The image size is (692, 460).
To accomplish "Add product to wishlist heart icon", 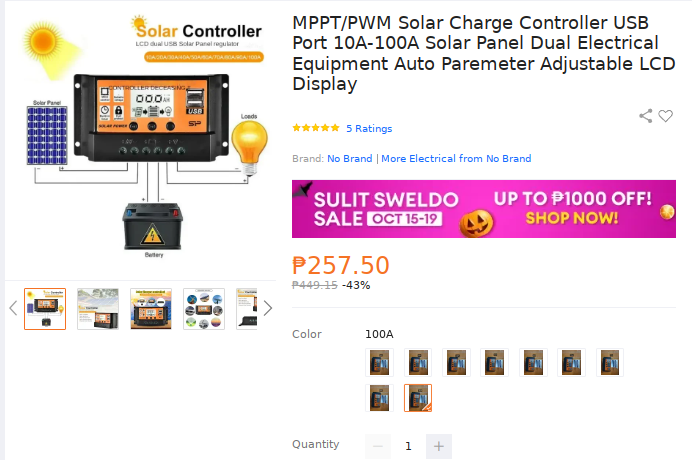I will (x=666, y=116).
